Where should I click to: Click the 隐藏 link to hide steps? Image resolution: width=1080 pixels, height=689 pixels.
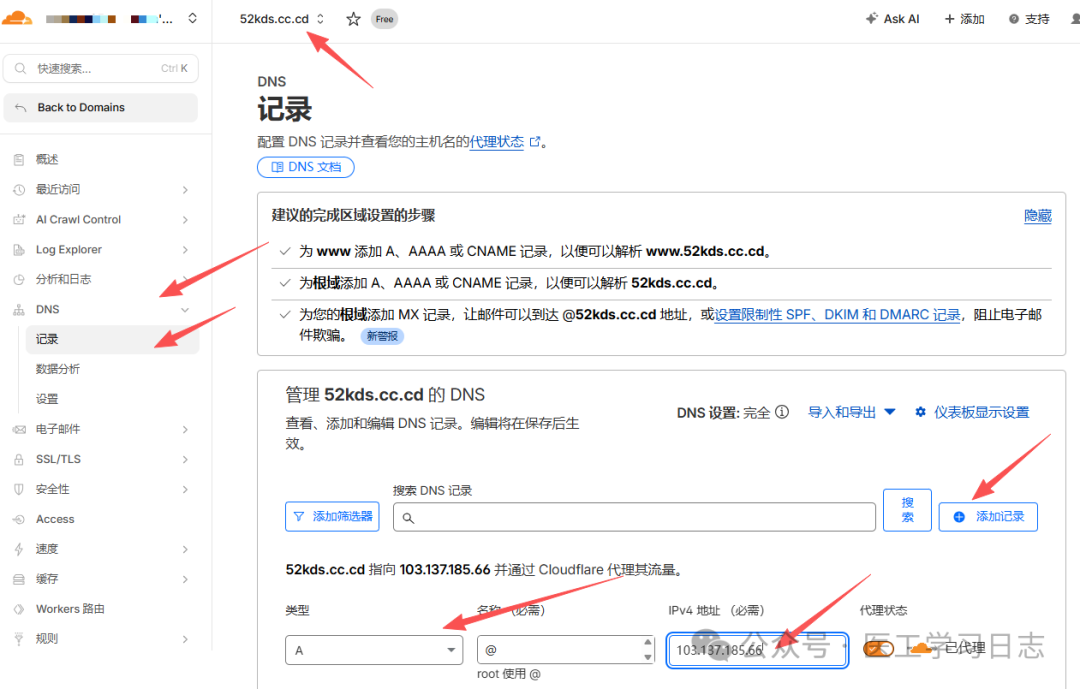tap(1037, 216)
